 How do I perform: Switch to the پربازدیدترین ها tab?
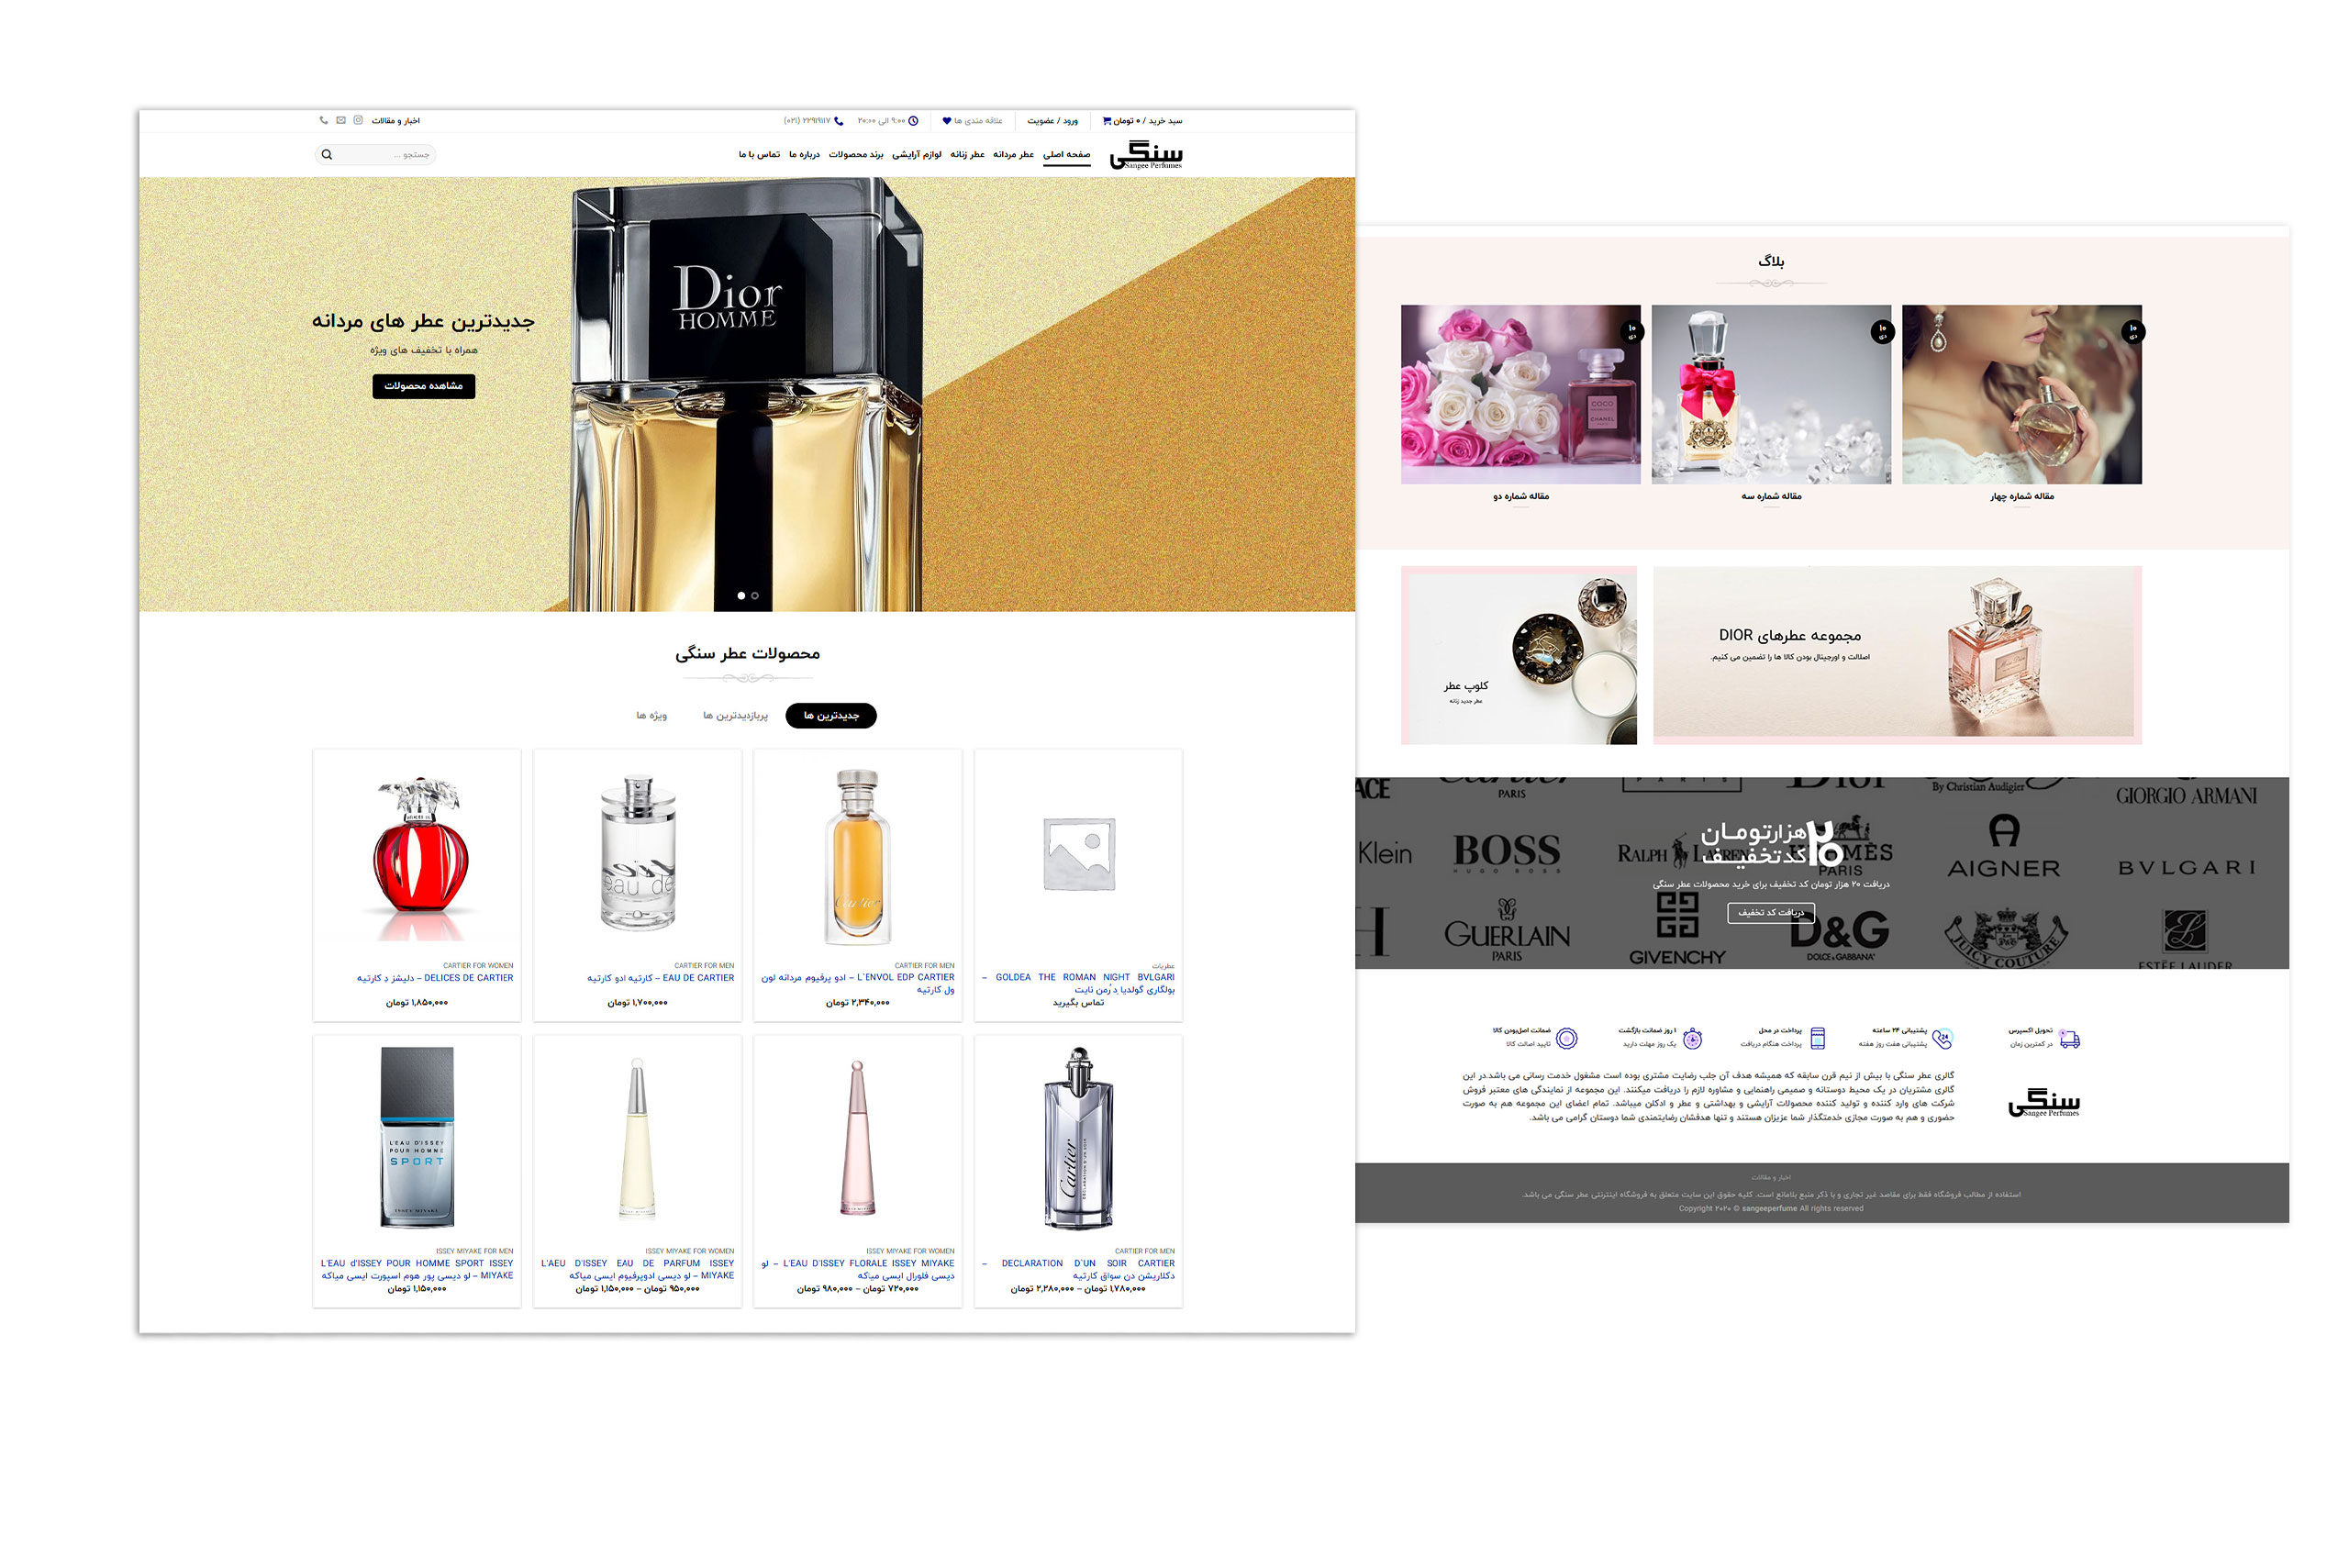735,716
